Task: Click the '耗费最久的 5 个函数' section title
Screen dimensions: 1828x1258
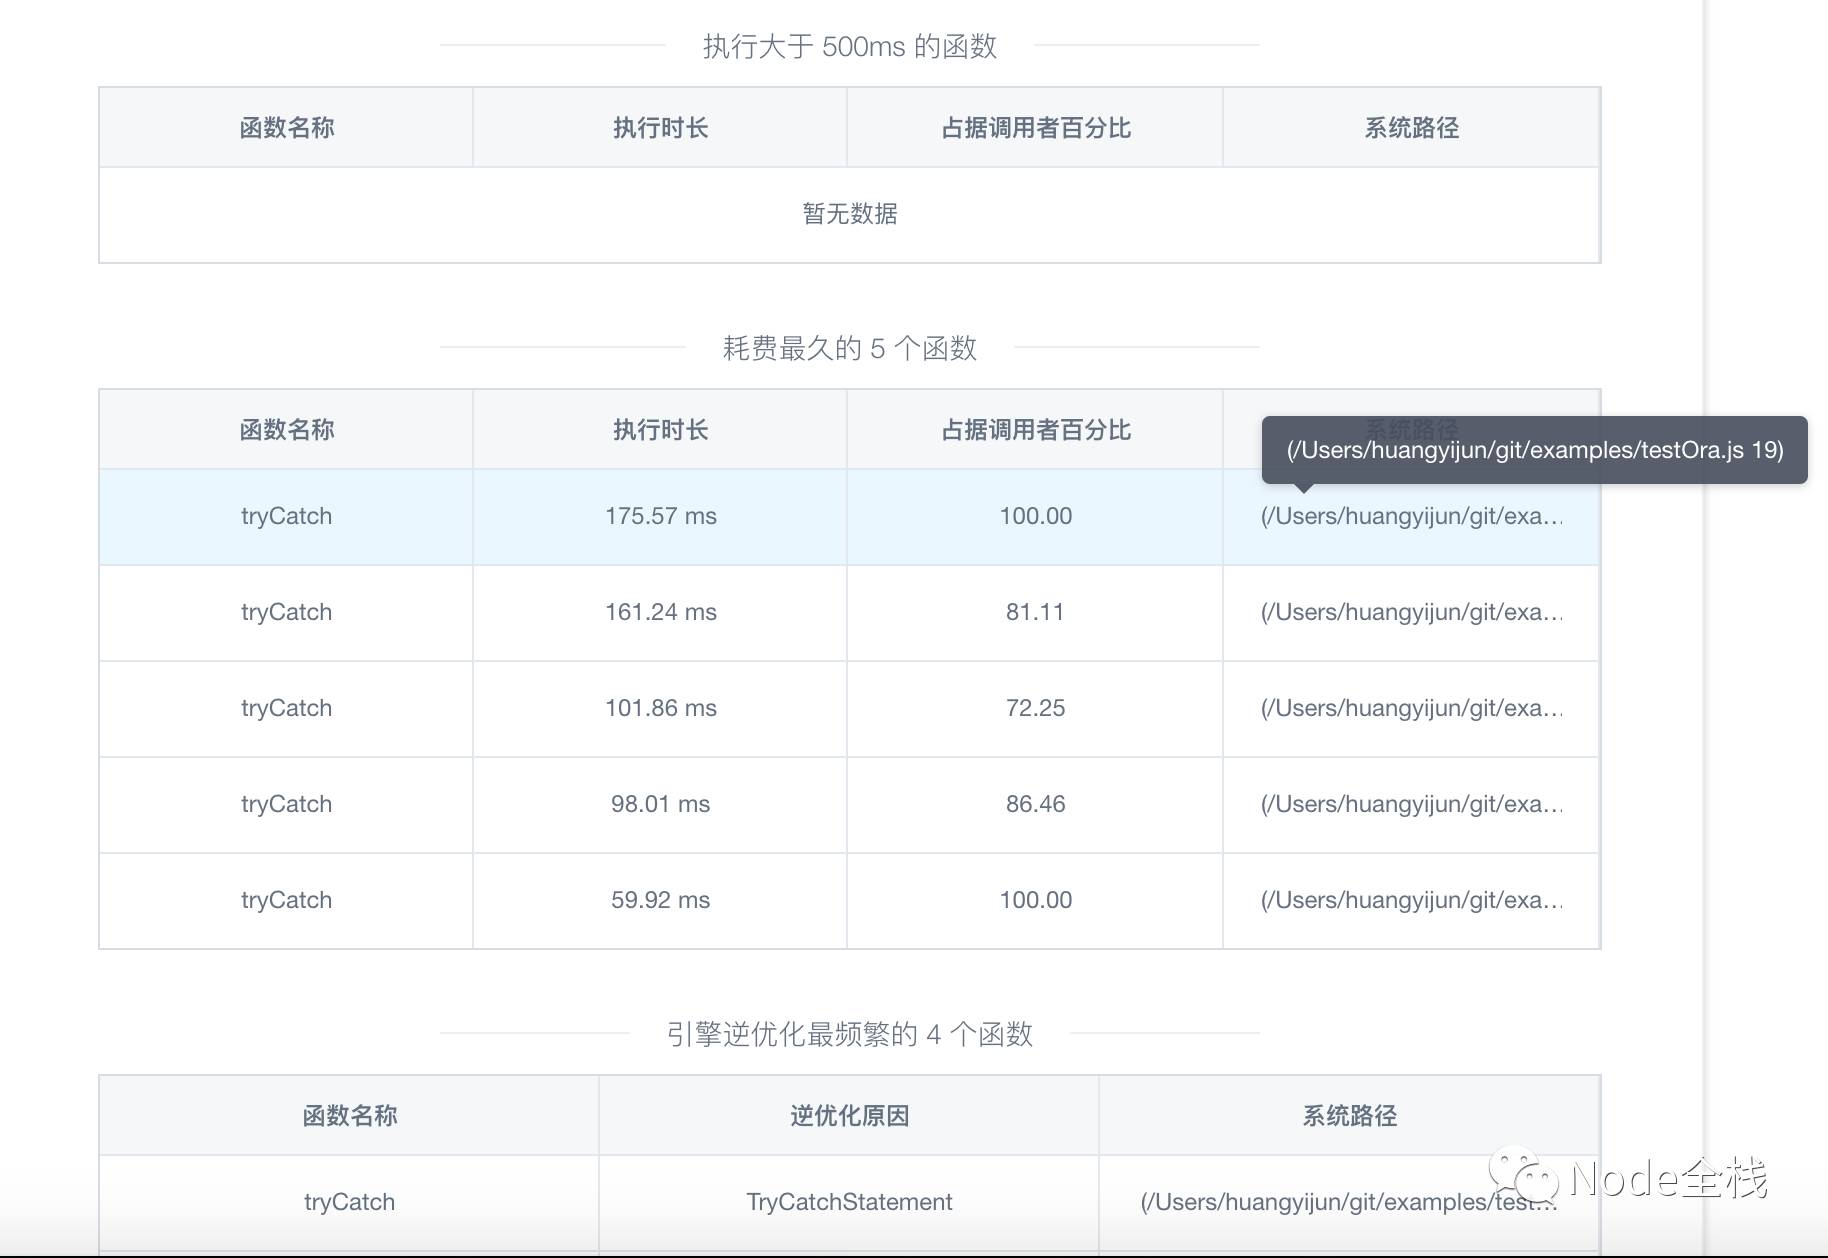Action: pyautogui.click(x=850, y=348)
